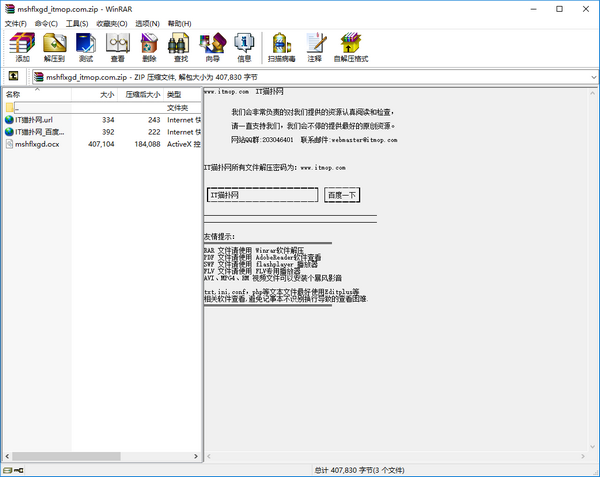
Task: Click the file list scroll right arrow
Action: pos(196,456)
